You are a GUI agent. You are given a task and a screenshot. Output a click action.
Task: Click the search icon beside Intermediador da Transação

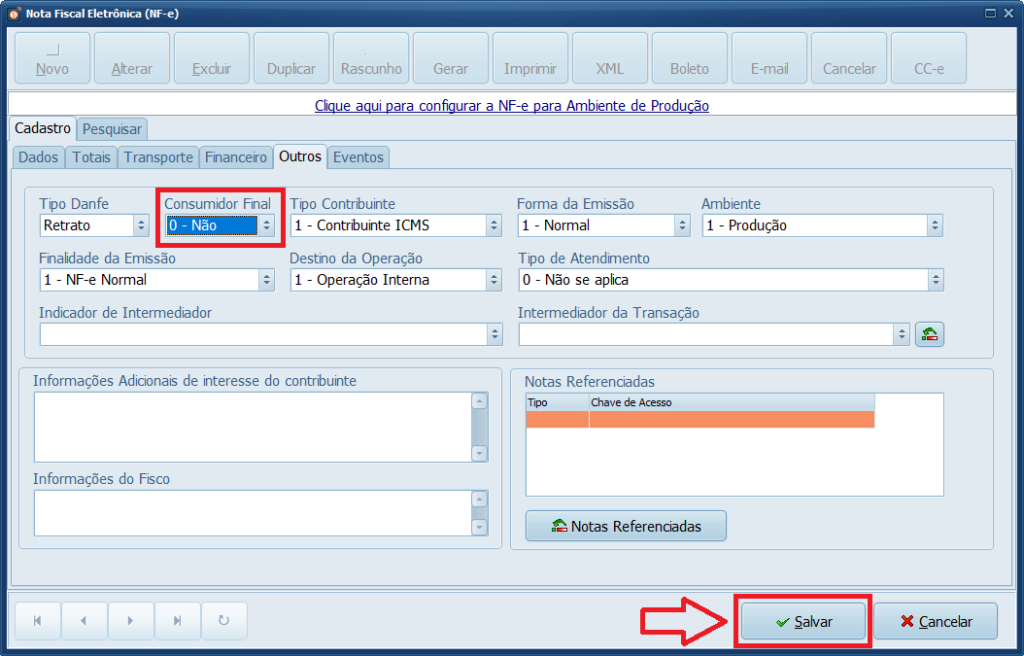[x=930, y=333]
